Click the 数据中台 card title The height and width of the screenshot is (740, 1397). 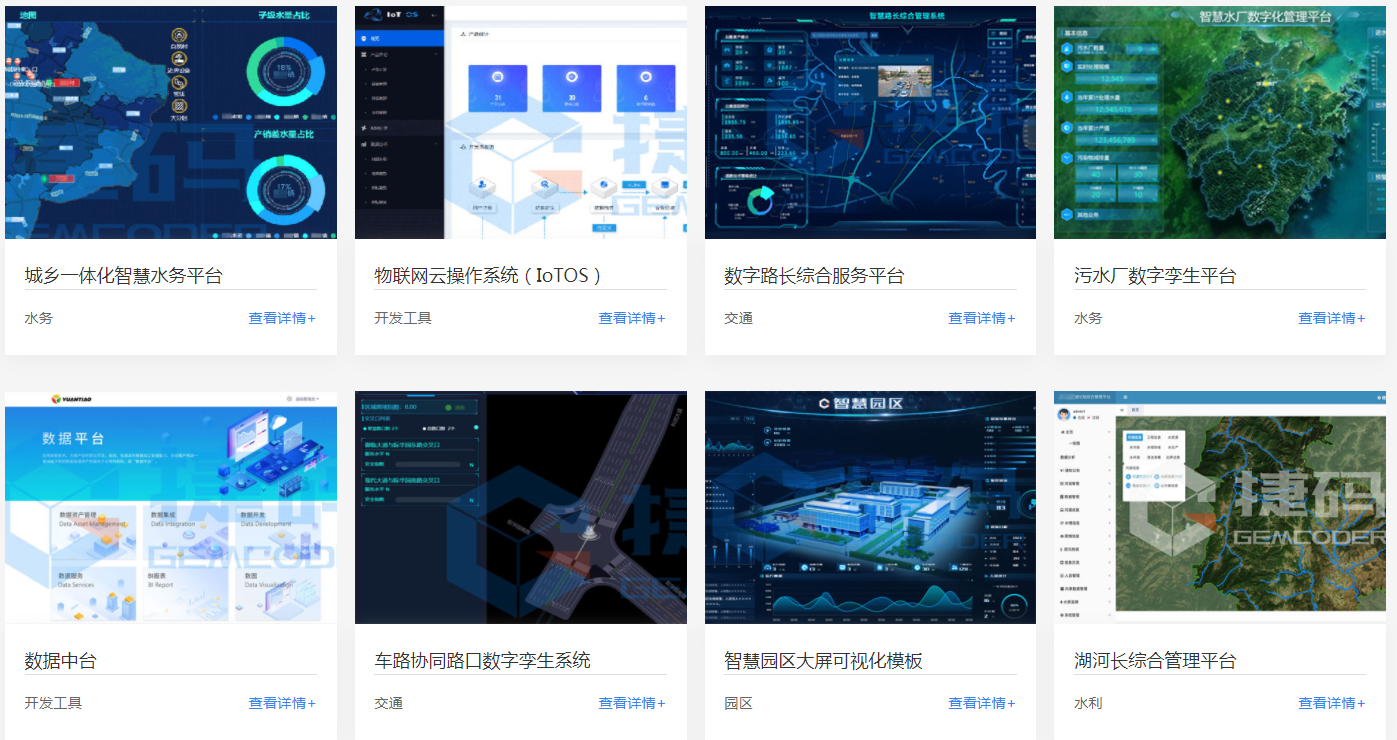61,661
